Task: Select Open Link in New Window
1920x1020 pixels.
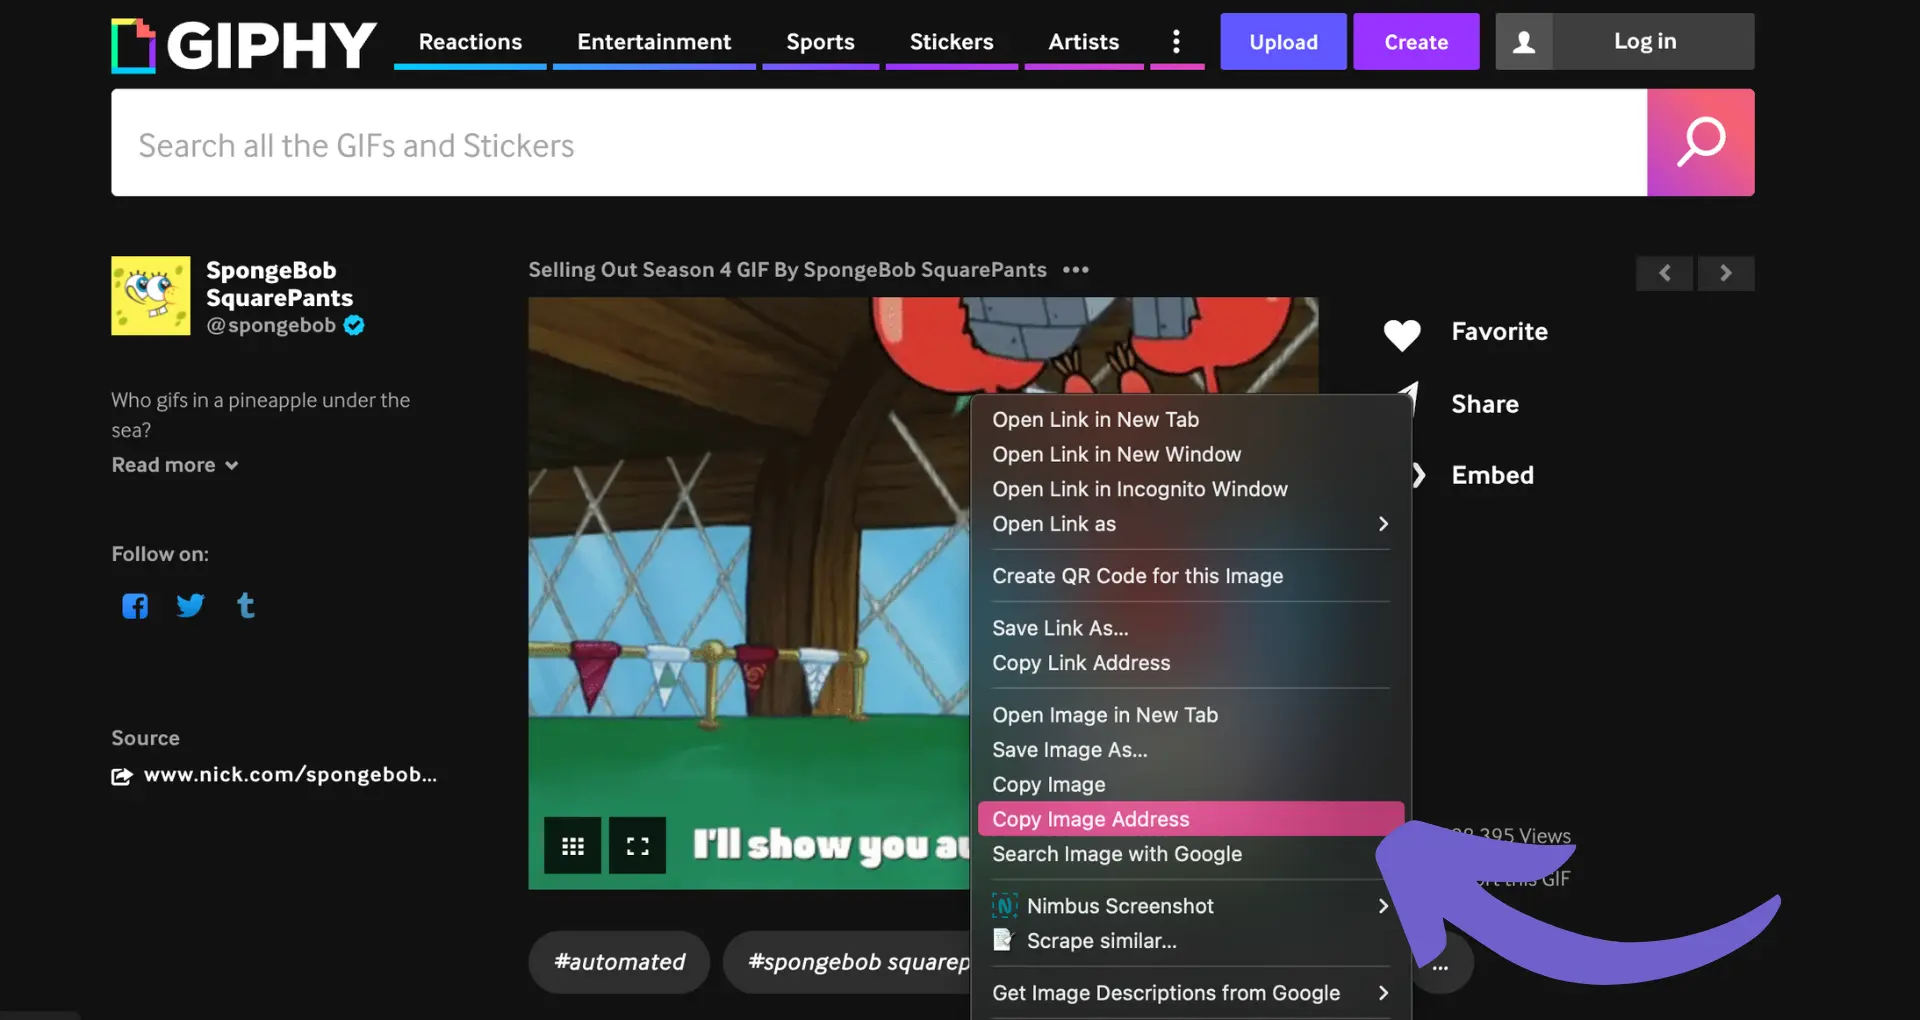Action: 1191,455
